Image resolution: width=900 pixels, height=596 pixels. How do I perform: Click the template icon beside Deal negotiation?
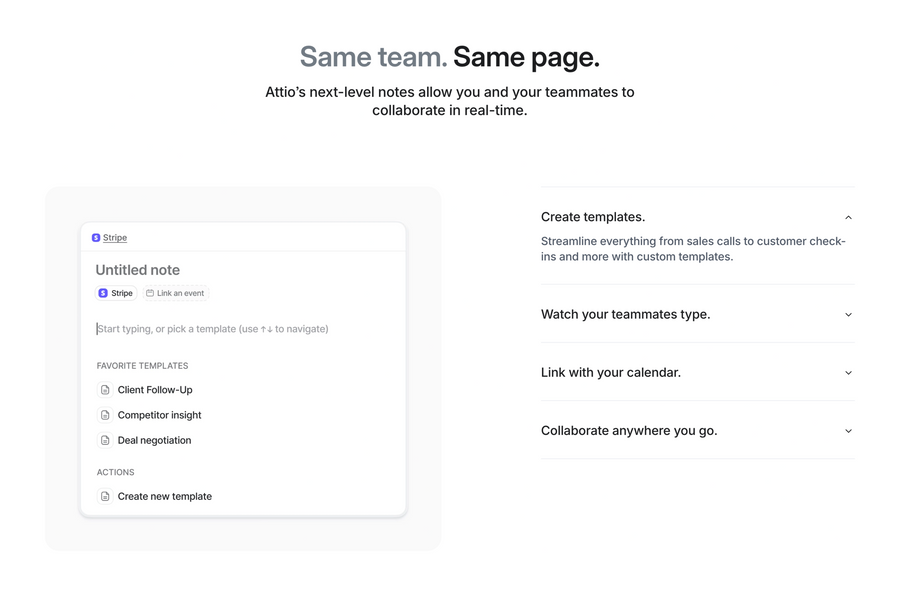(x=105, y=440)
